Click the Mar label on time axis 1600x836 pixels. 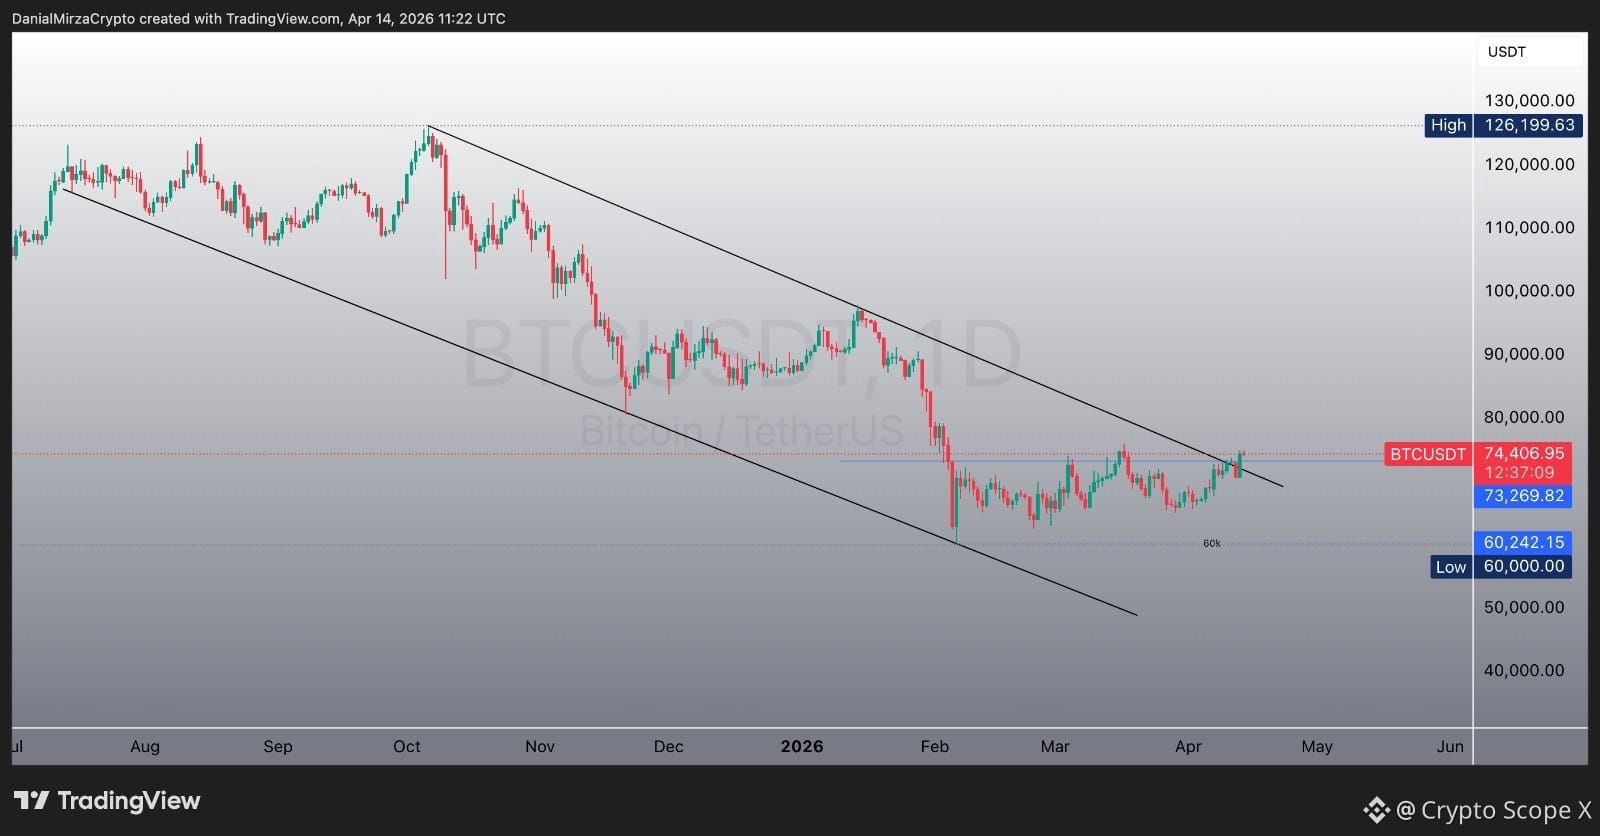pos(1055,746)
